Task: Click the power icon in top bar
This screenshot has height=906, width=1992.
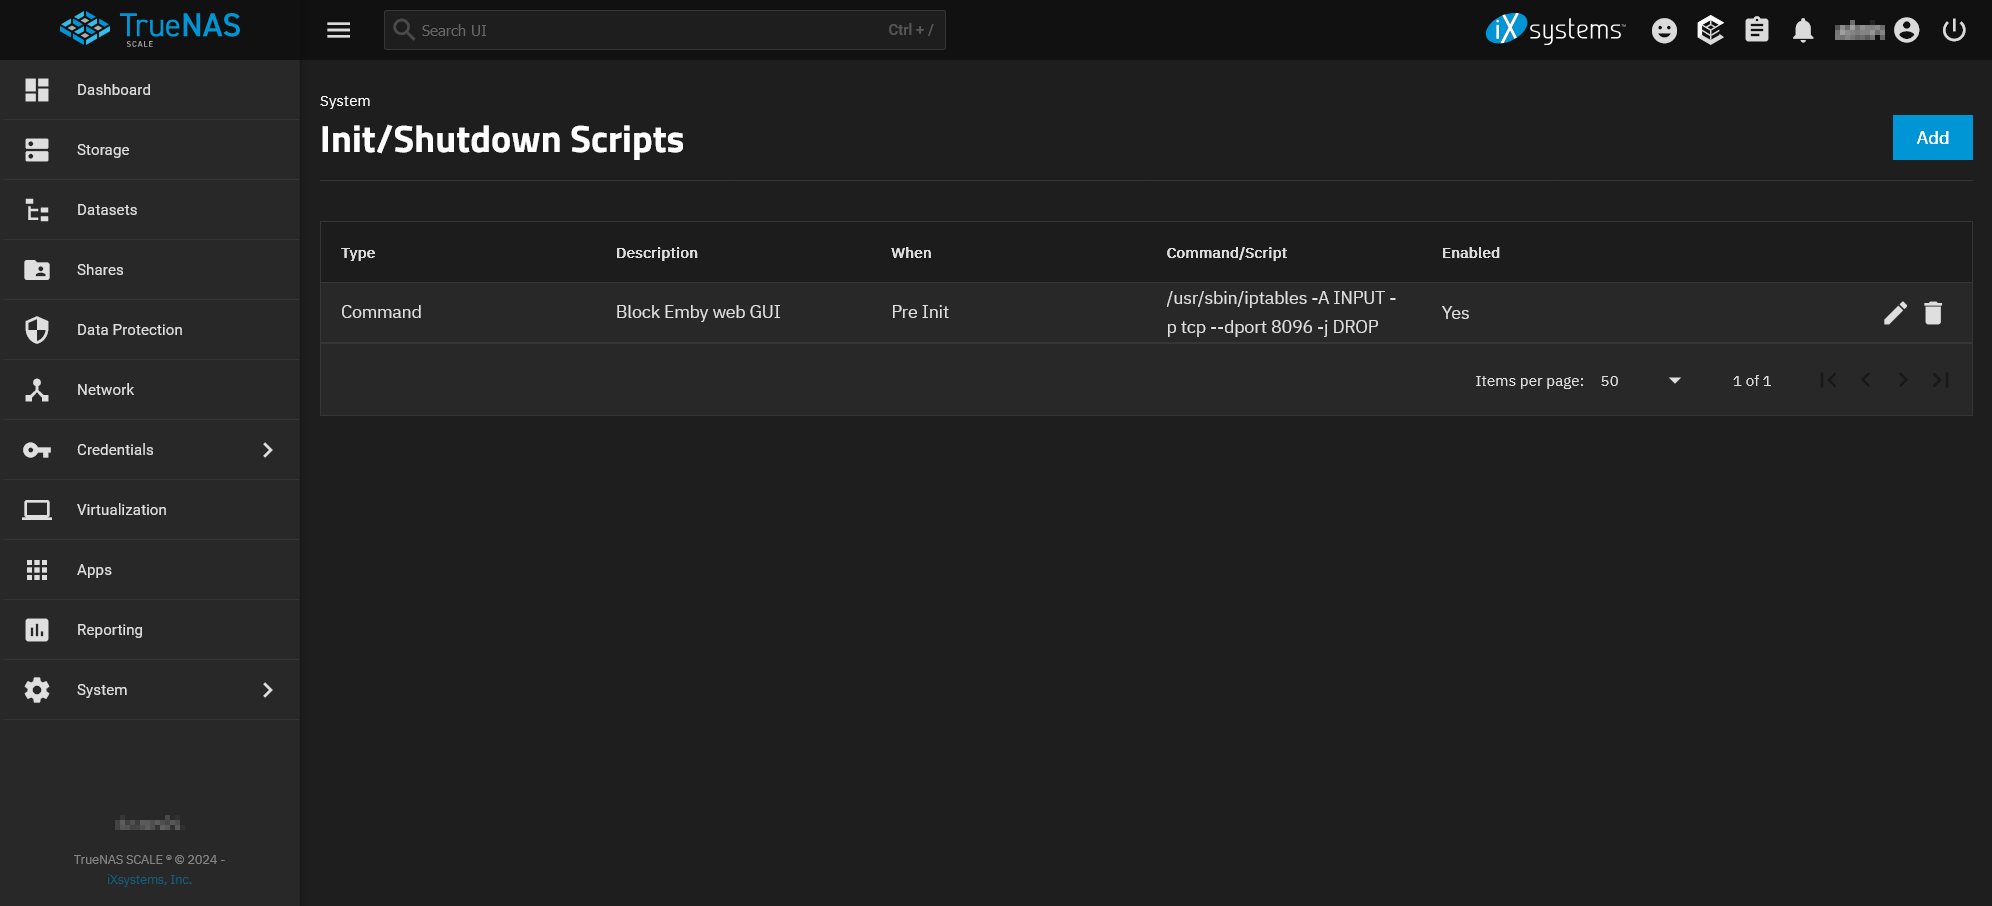Action: coord(1954,30)
